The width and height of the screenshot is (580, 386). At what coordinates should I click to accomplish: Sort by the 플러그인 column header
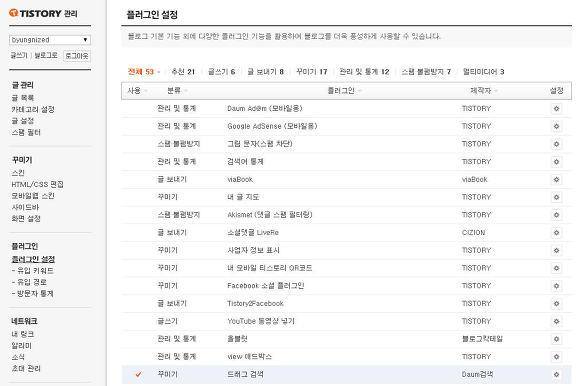pos(344,91)
